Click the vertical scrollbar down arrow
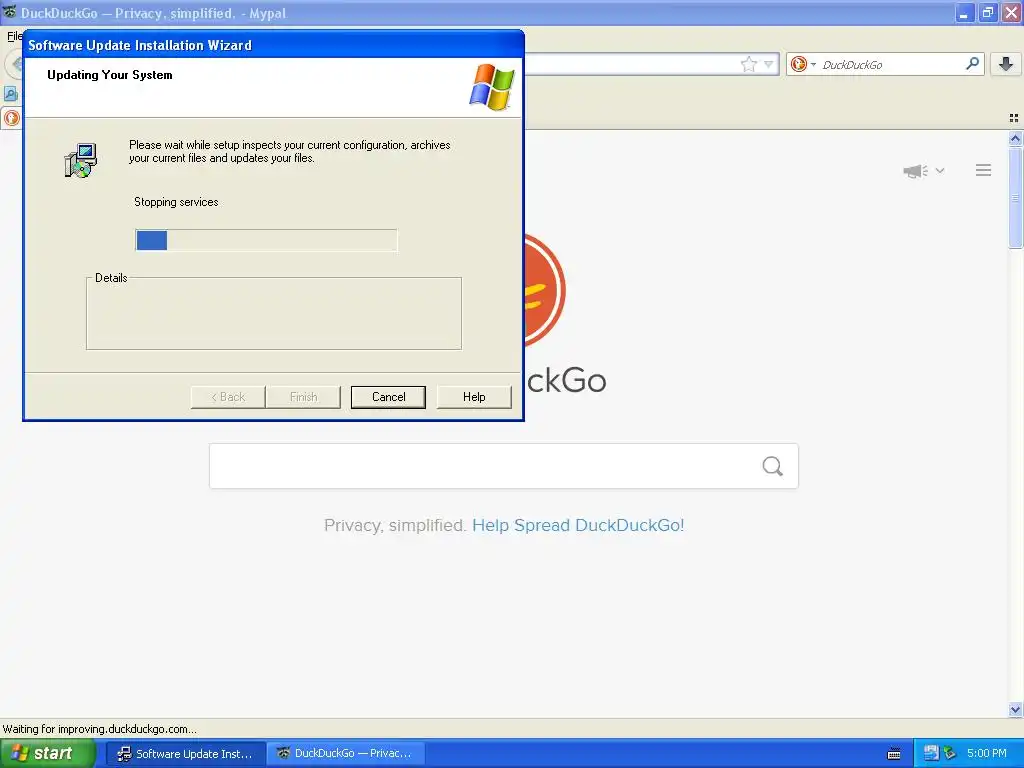 (x=1015, y=709)
